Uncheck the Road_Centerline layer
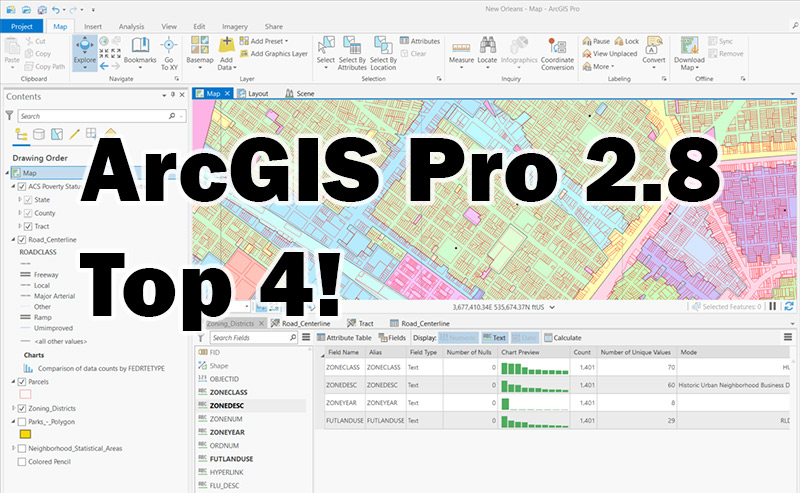This screenshot has width=800, height=493. tap(22, 240)
